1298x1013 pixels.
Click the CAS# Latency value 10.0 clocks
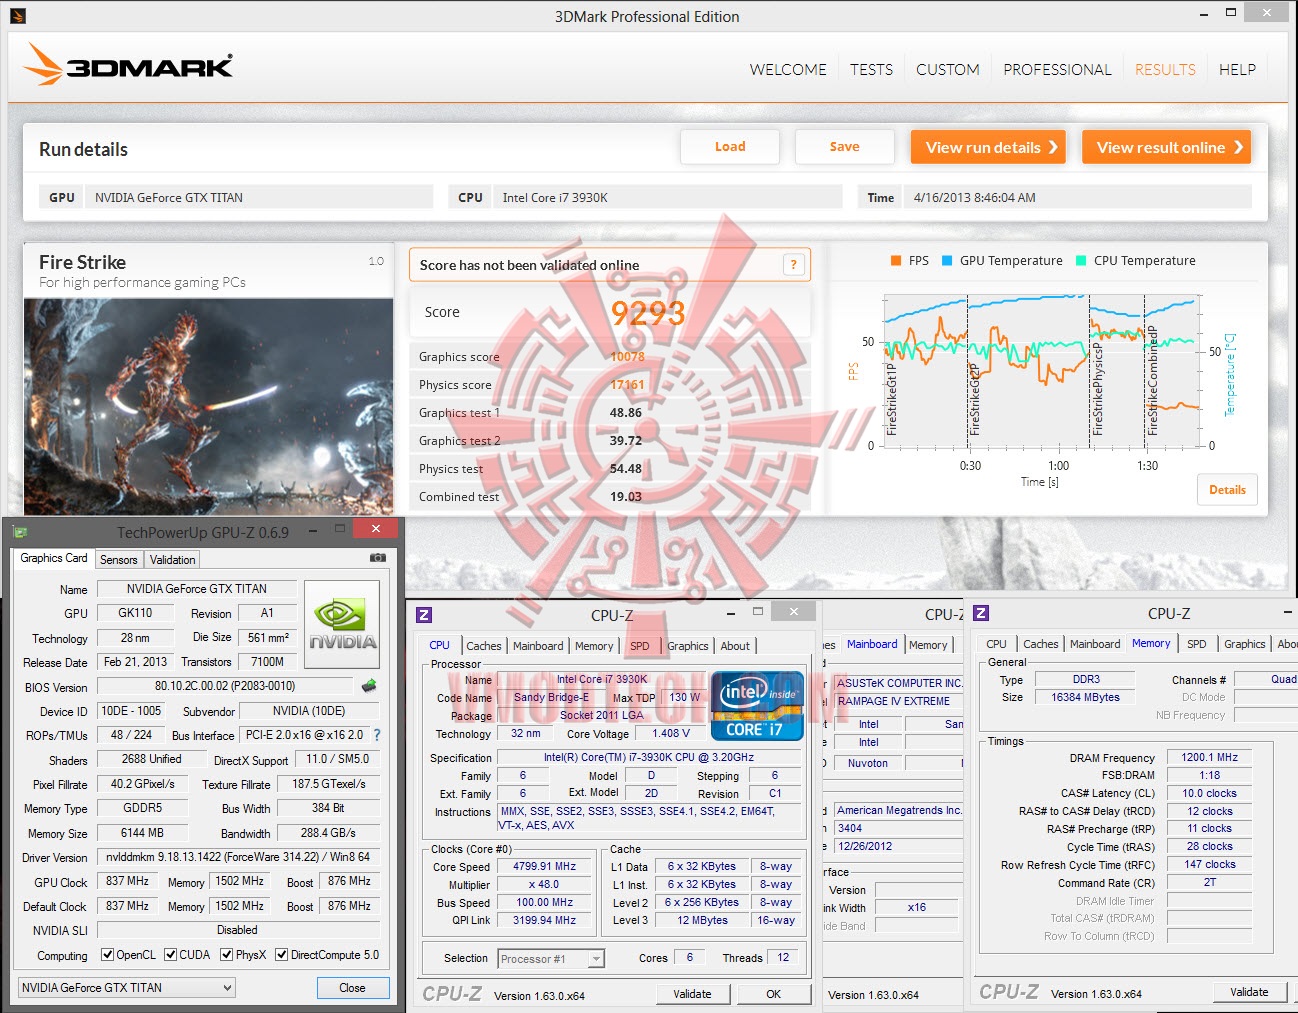pos(1209,794)
